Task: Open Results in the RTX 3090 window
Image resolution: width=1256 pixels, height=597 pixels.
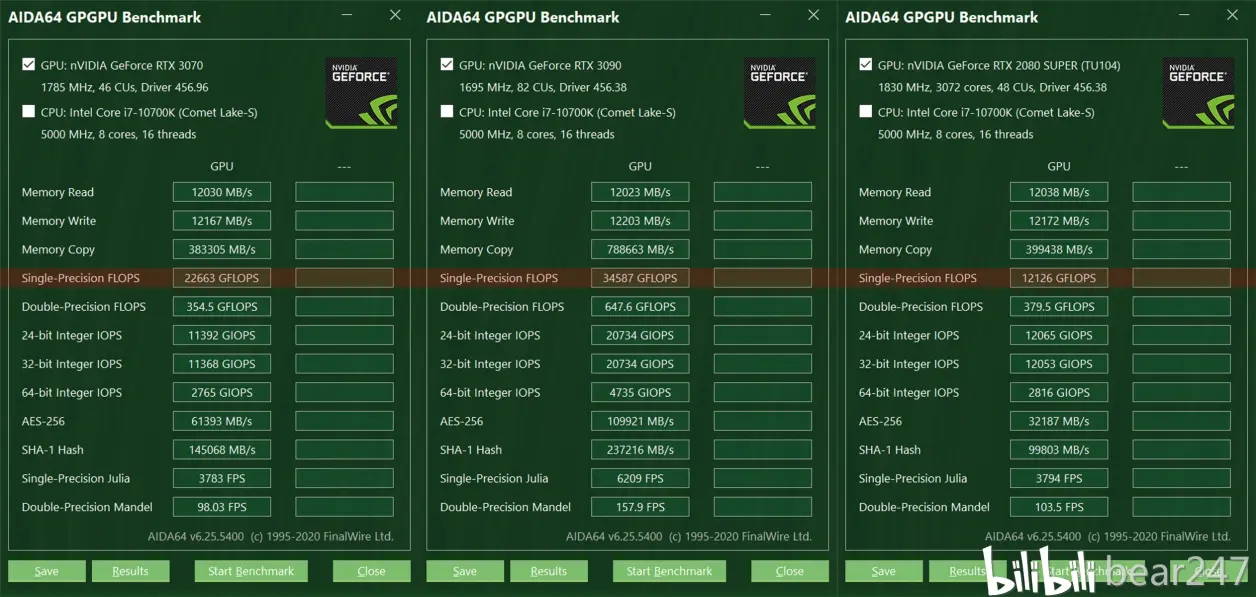Action: [x=549, y=571]
